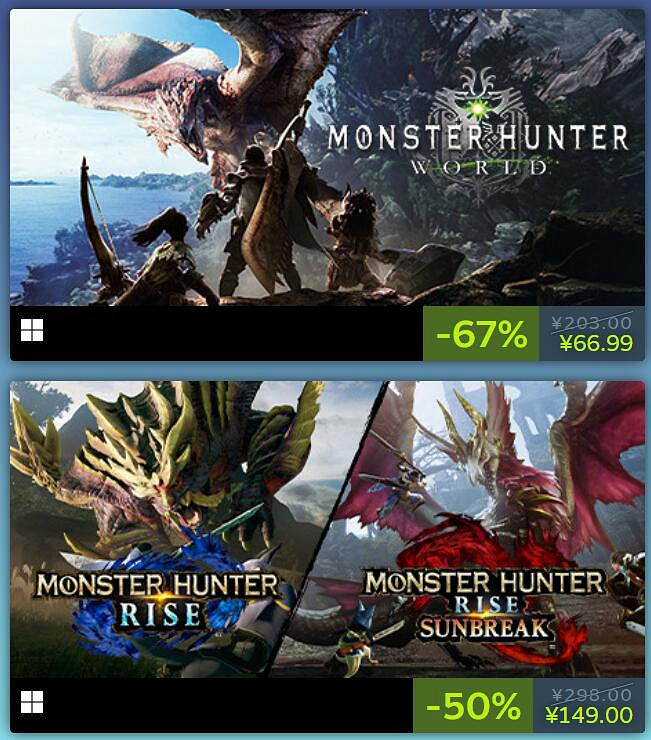Viewport: 651px width, 740px height.
Task: Select the -50% discount badge
Action: click(473, 706)
